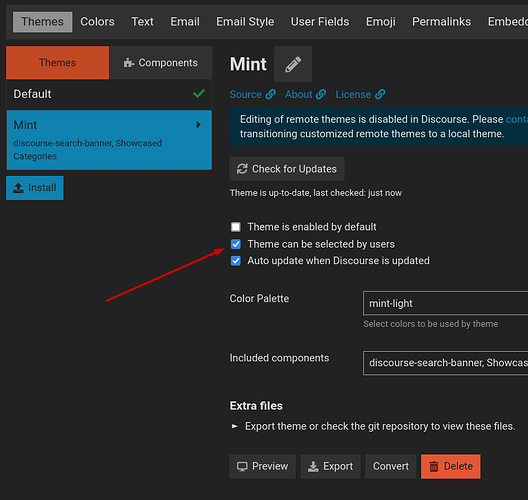Click the Convert button
The height and width of the screenshot is (500, 528).
coord(391,466)
